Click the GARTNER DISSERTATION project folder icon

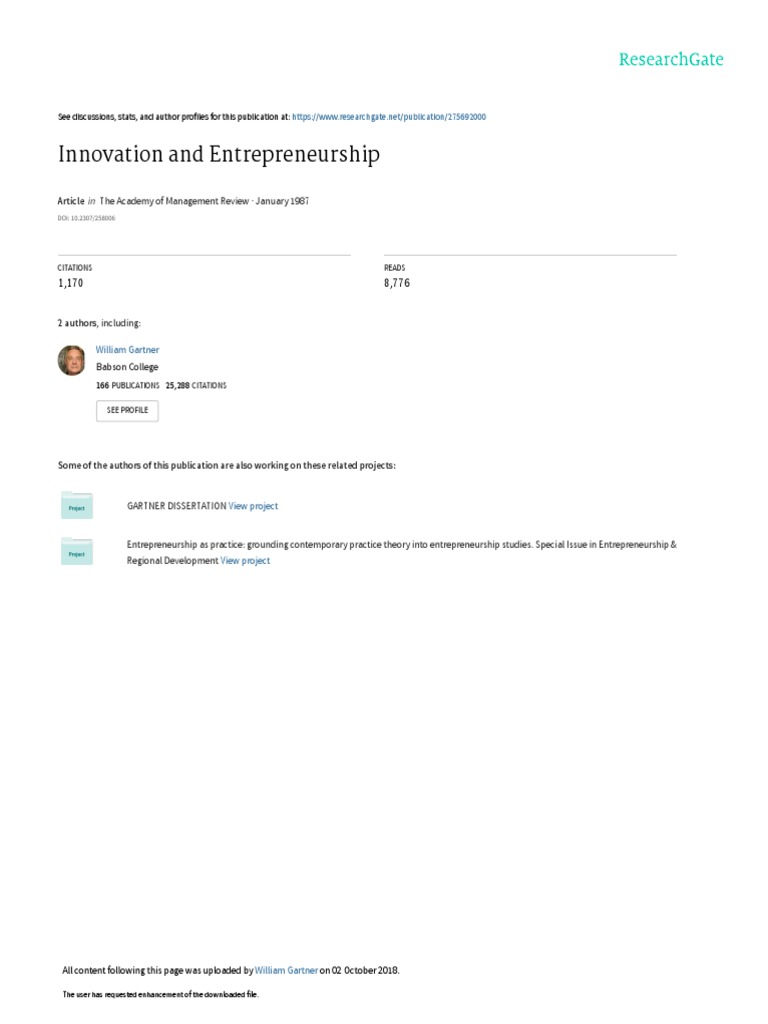coord(76,505)
